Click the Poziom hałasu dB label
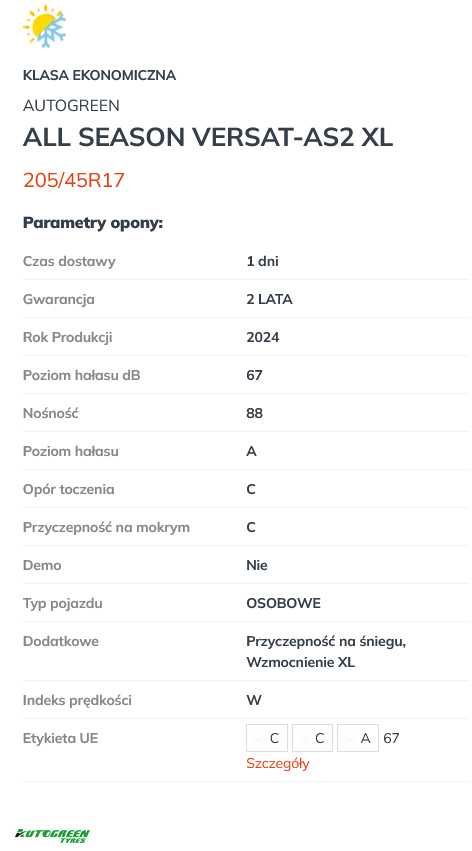The height and width of the screenshot is (851, 472). 81,375
